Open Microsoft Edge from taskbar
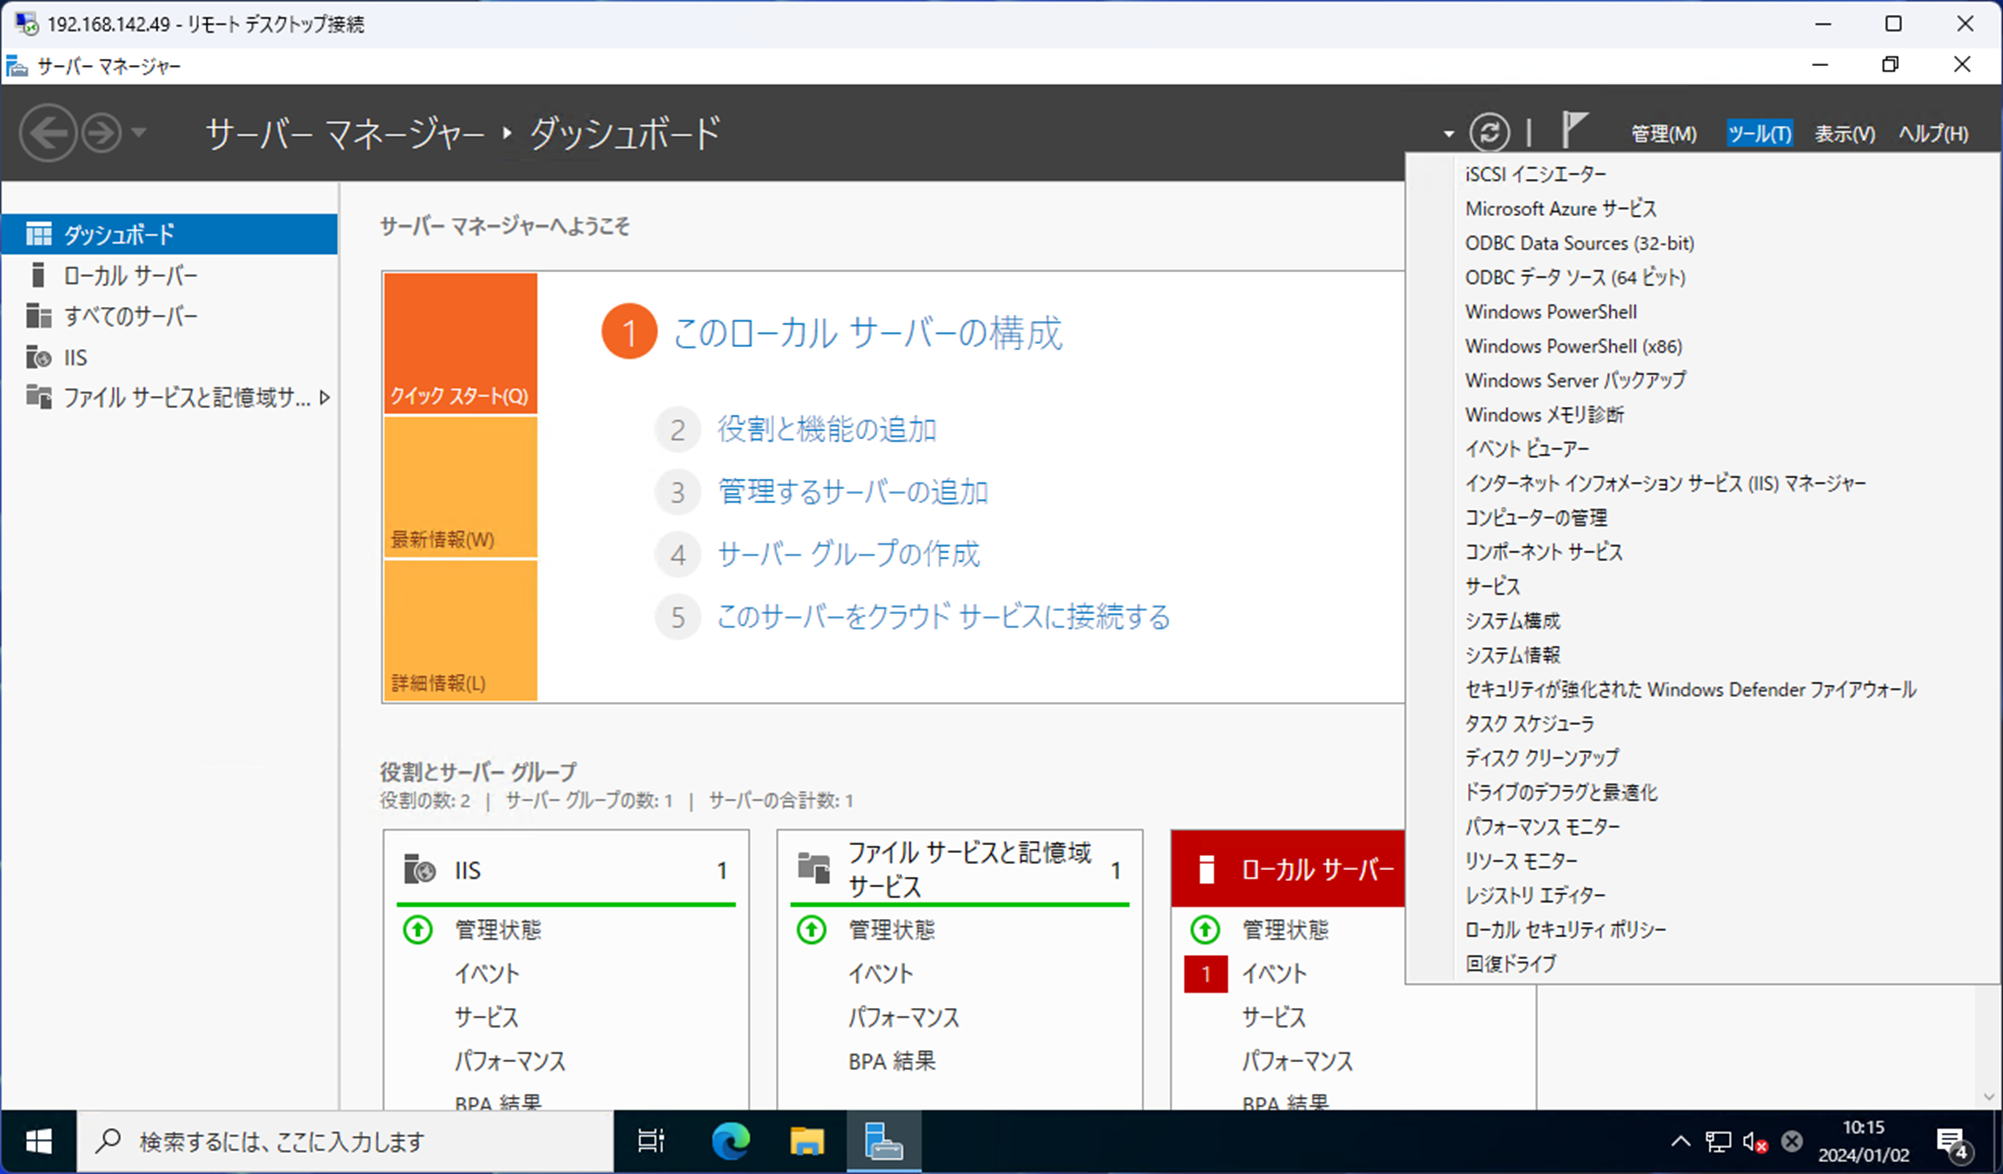 730,1141
